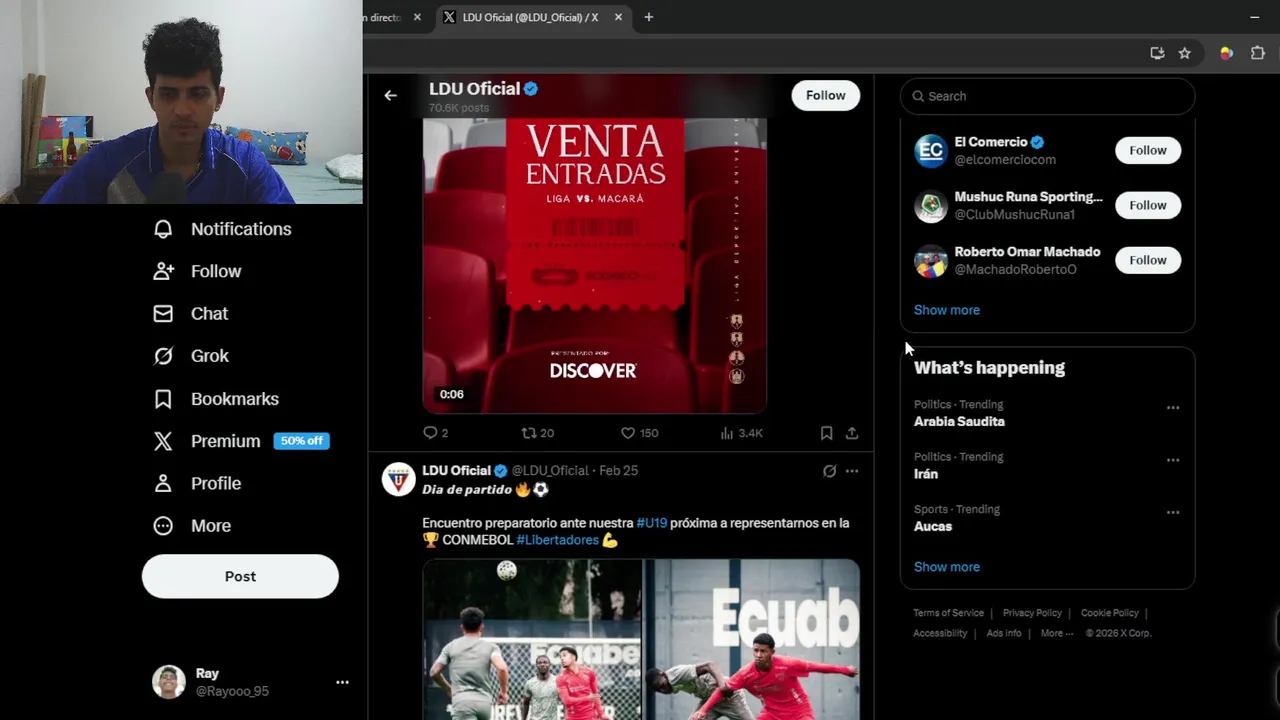Open the Irán trending topic
Screen dimensions: 1280x720
(x=926, y=474)
